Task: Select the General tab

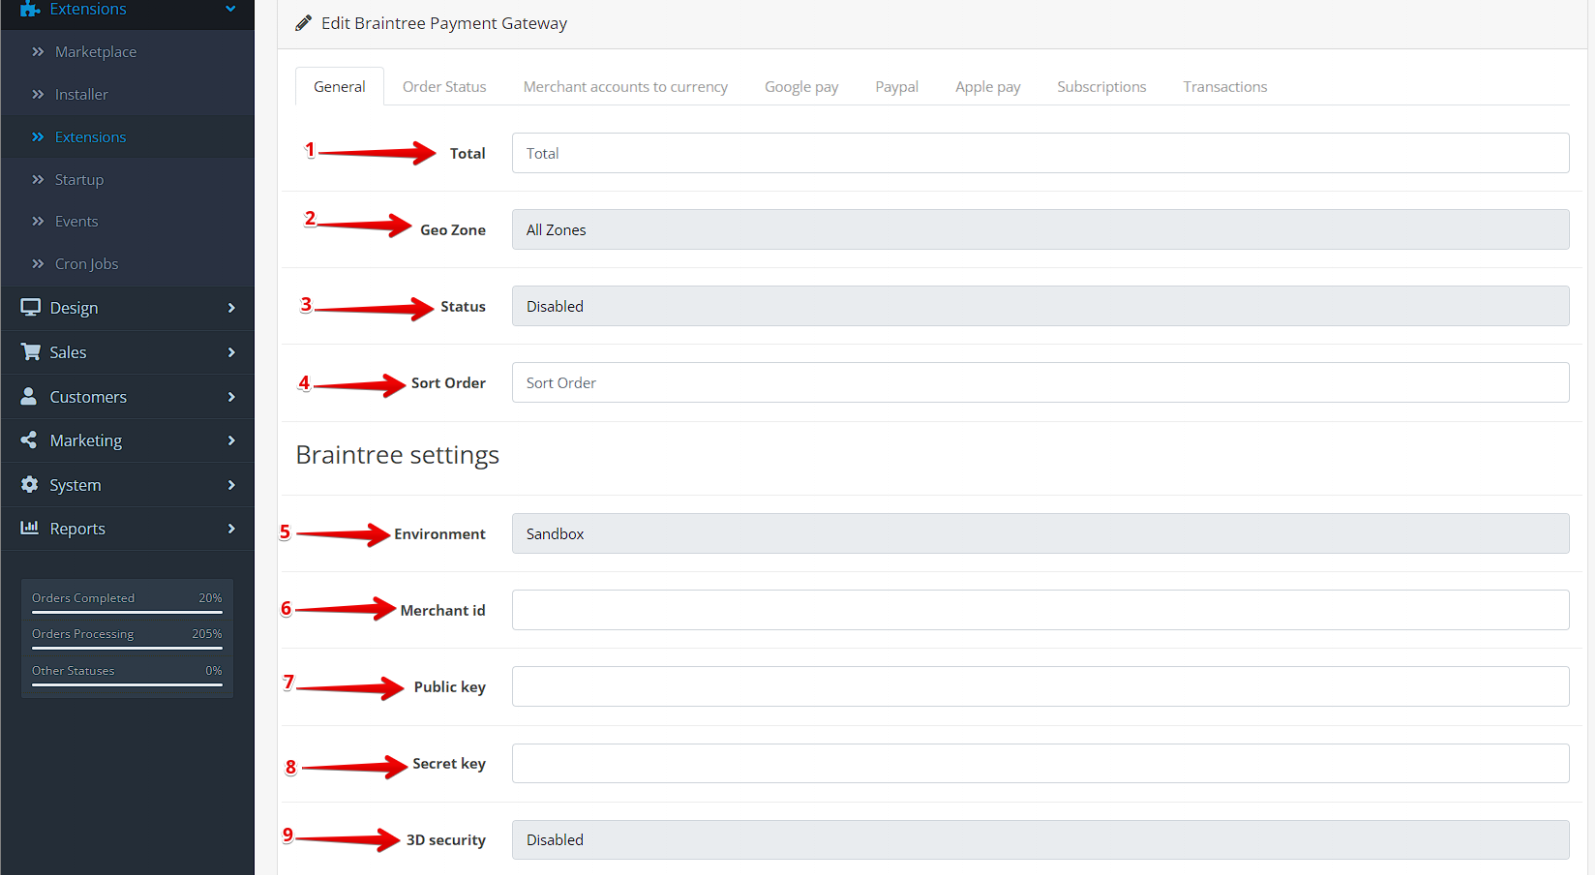Action: [x=339, y=87]
